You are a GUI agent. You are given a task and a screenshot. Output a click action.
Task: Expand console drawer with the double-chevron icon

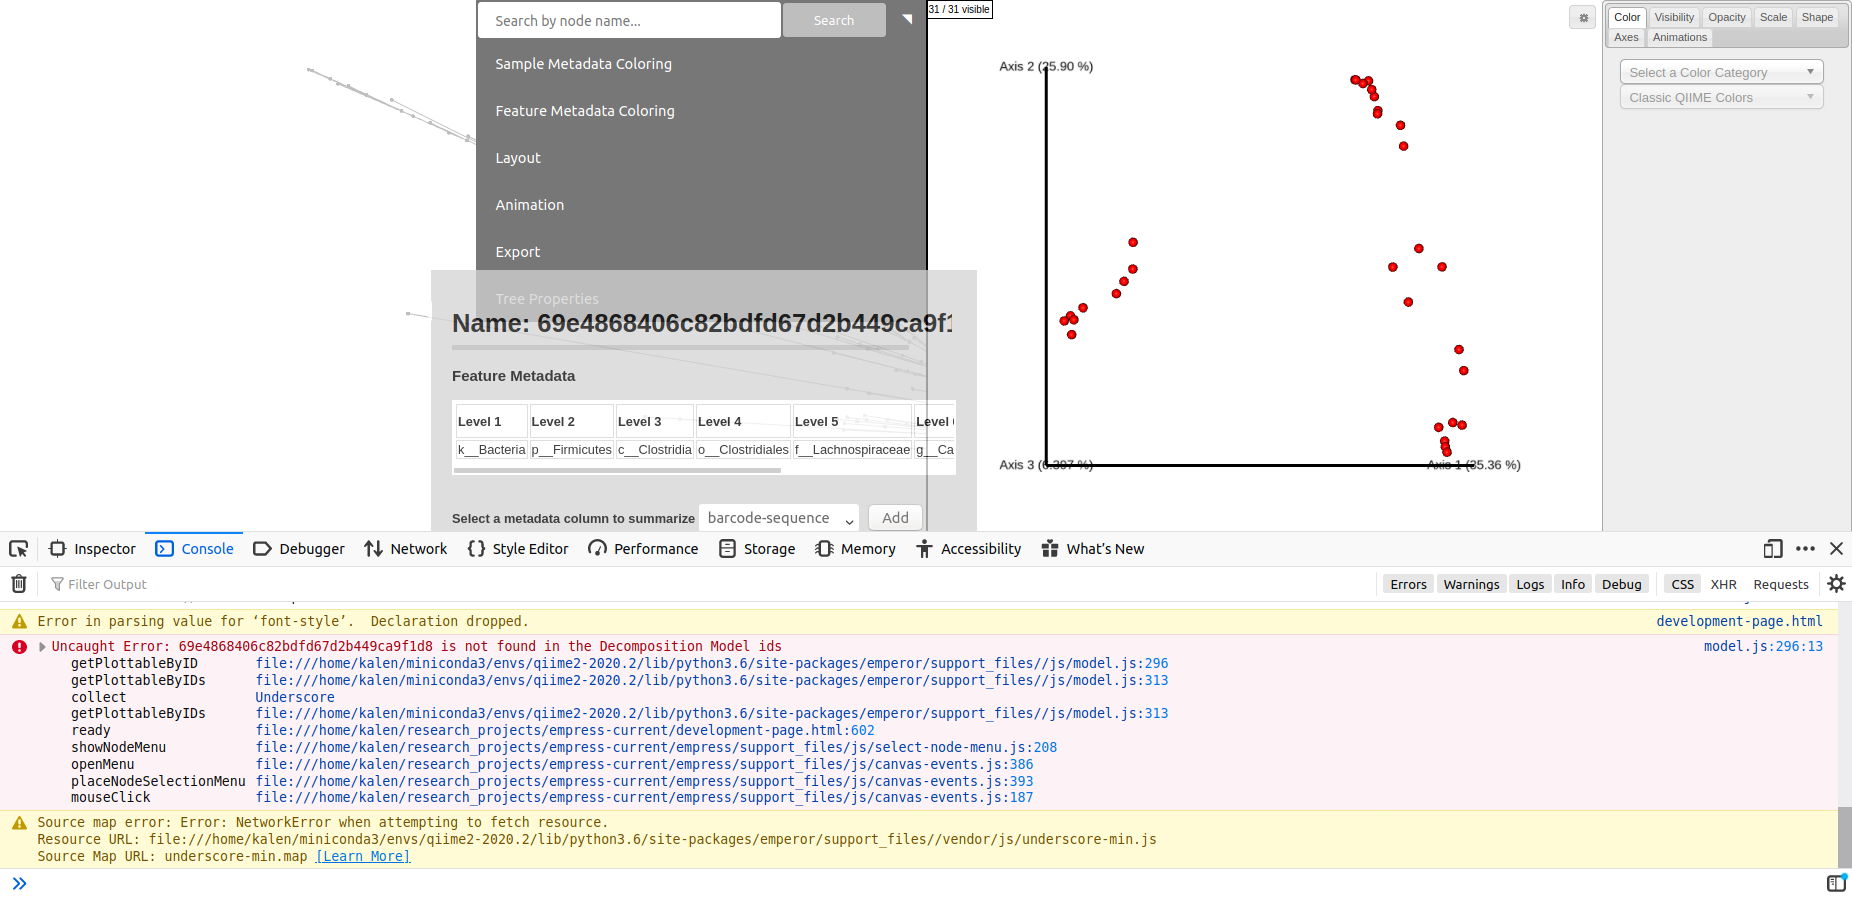(x=21, y=883)
